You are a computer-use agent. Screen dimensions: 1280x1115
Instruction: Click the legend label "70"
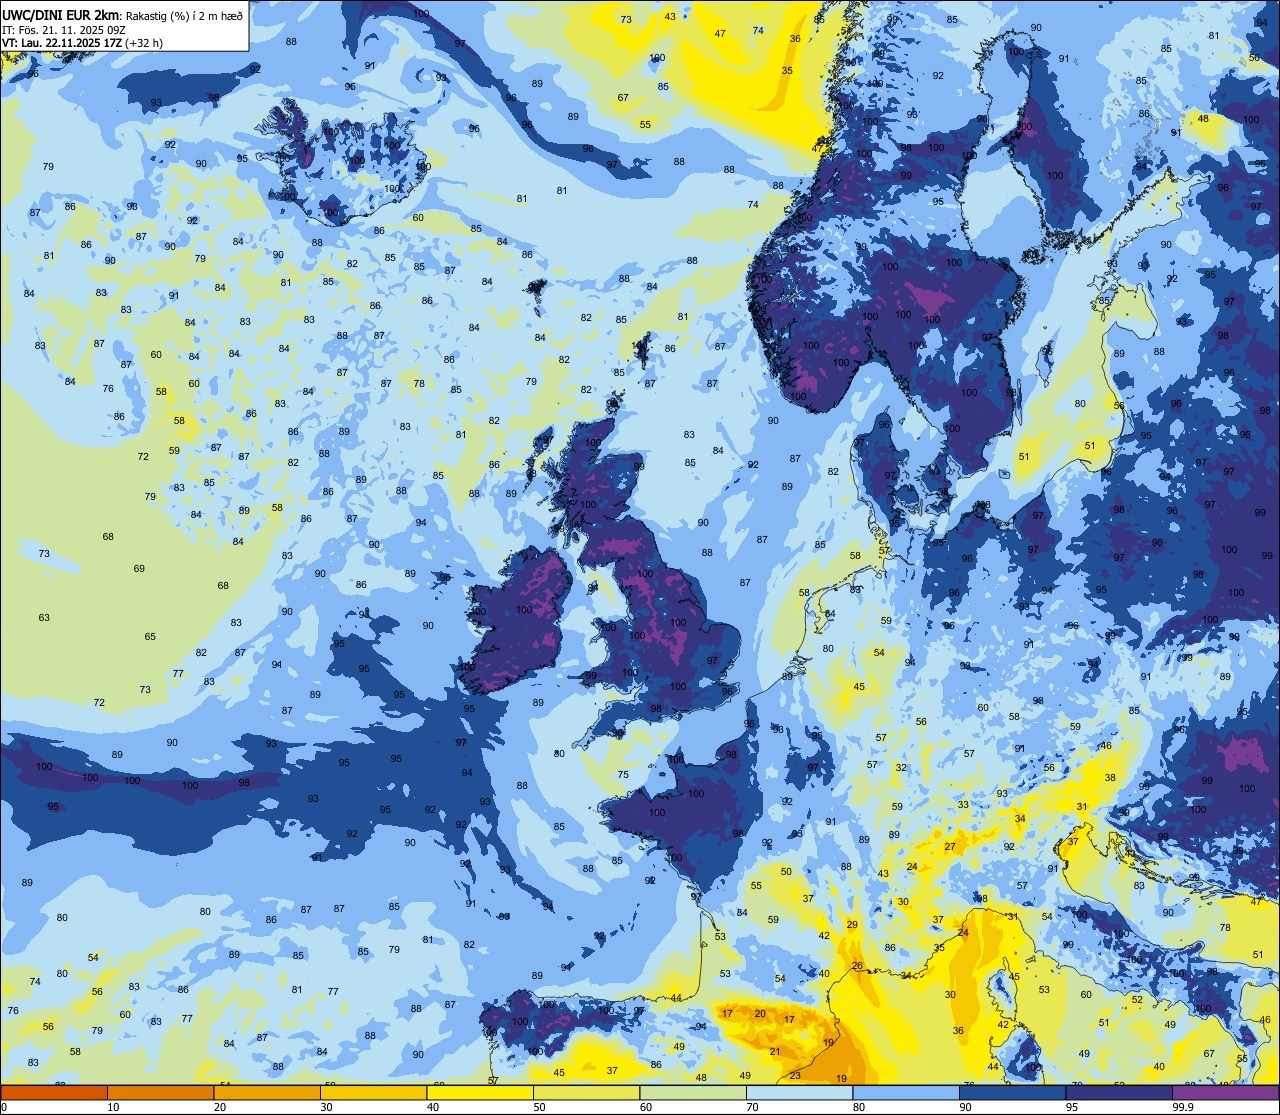pos(753,1107)
